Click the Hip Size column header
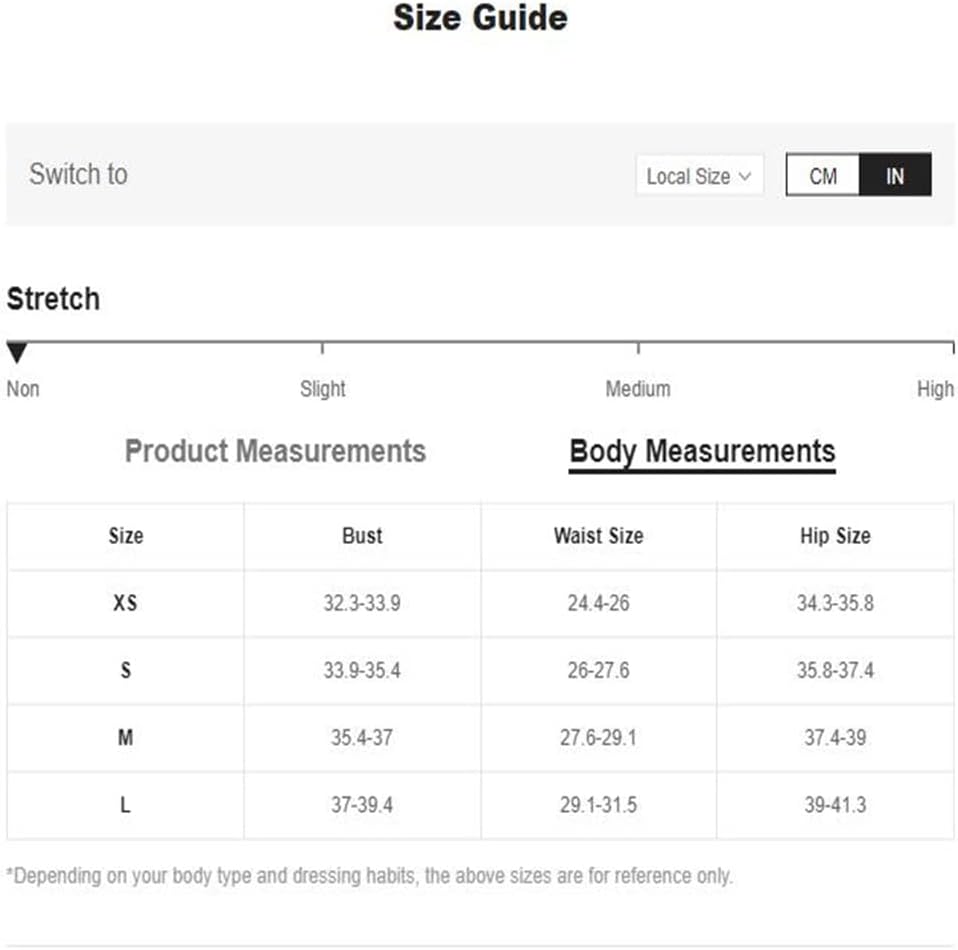Image resolution: width=958 pixels, height=950 pixels. (x=835, y=536)
